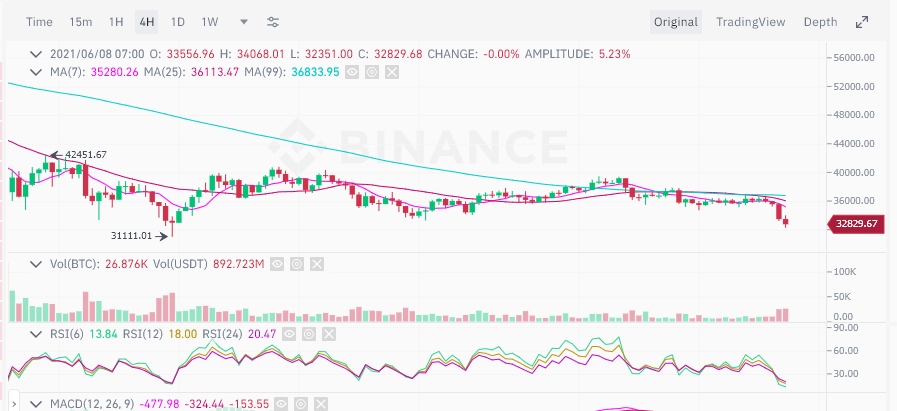Expand chart to fullscreen
The height and width of the screenshot is (411, 897).
(x=862, y=22)
